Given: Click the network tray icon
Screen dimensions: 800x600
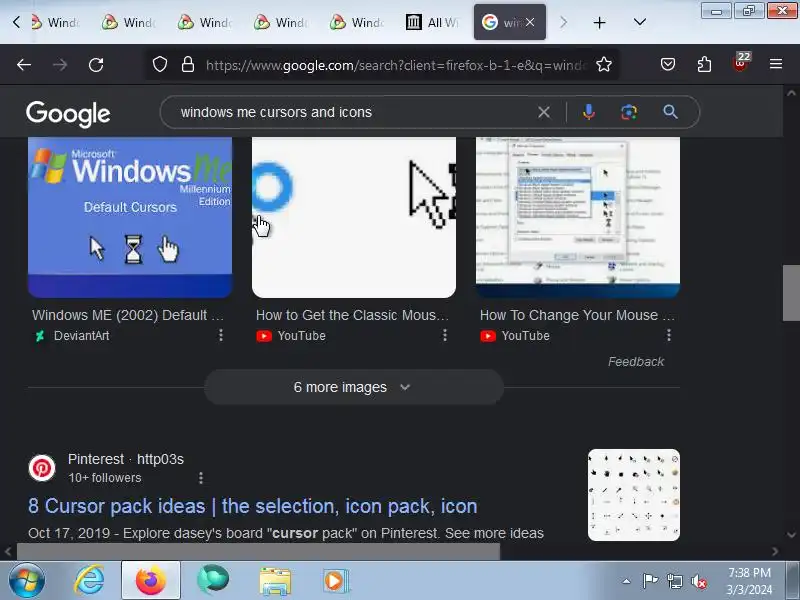Looking at the screenshot, I should 674,581.
